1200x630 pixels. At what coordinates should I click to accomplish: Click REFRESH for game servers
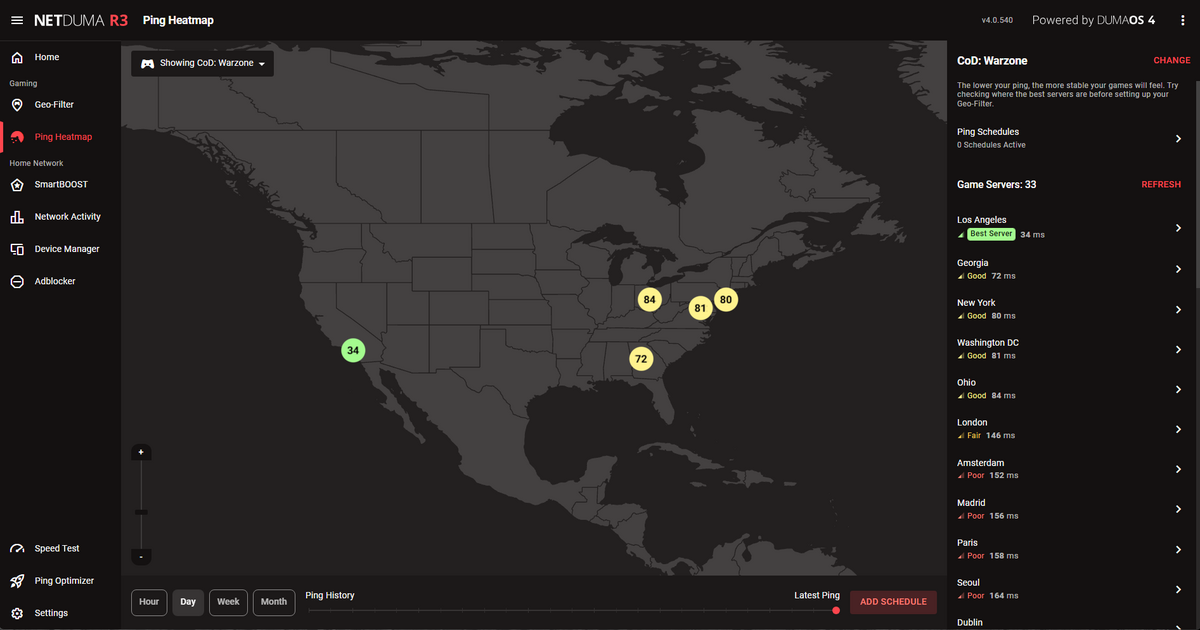1160,185
